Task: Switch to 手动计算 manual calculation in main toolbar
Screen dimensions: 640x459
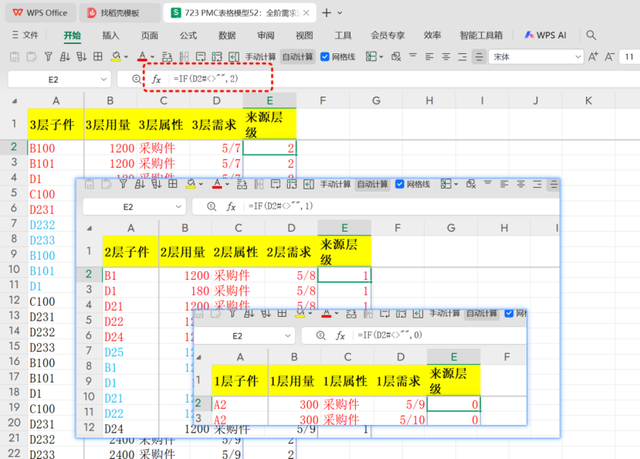Action: (x=260, y=57)
